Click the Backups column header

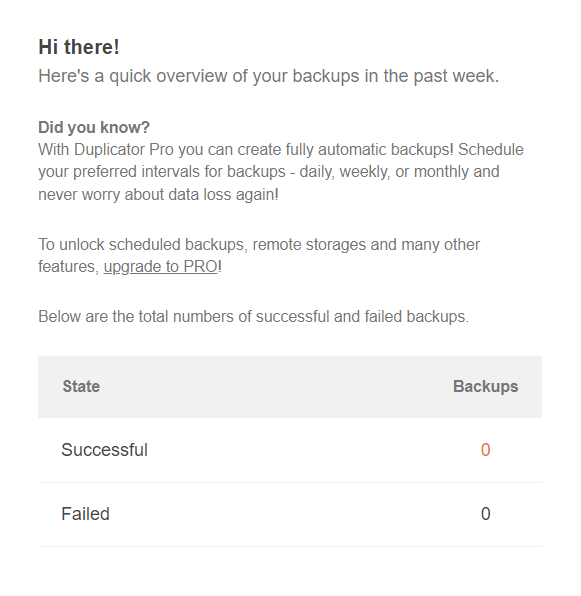[485, 387]
